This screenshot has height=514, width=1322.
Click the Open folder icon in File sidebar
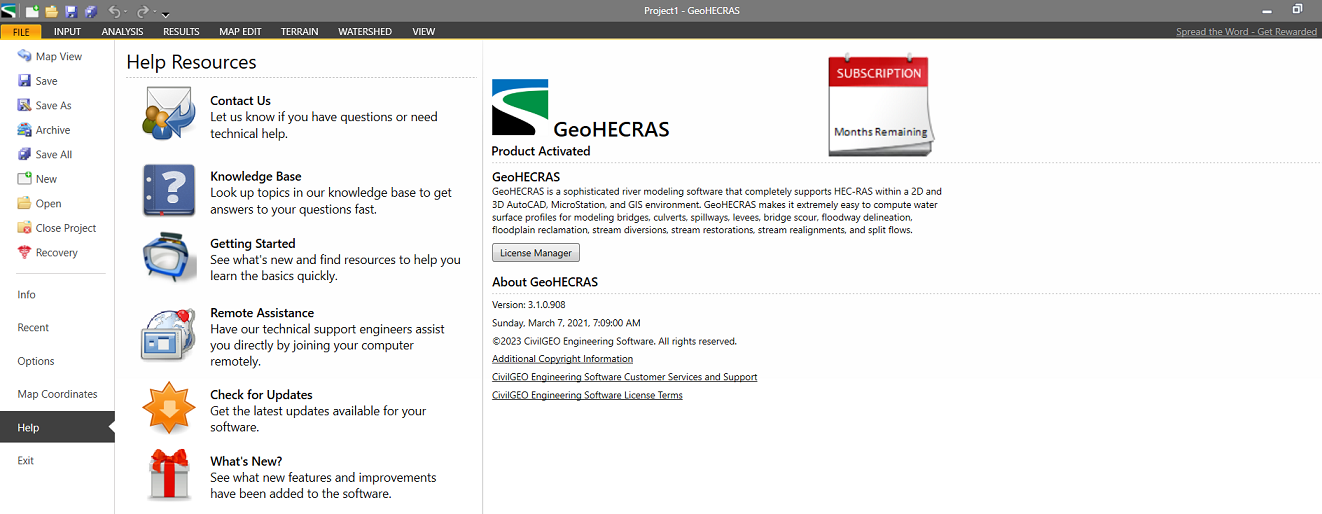(x=25, y=203)
